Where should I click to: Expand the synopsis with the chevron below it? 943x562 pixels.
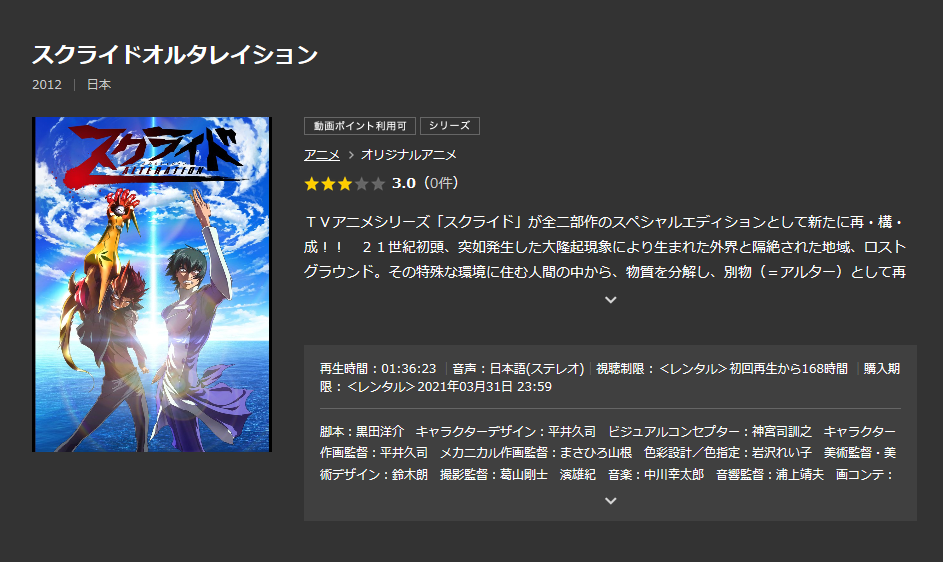click(x=610, y=300)
